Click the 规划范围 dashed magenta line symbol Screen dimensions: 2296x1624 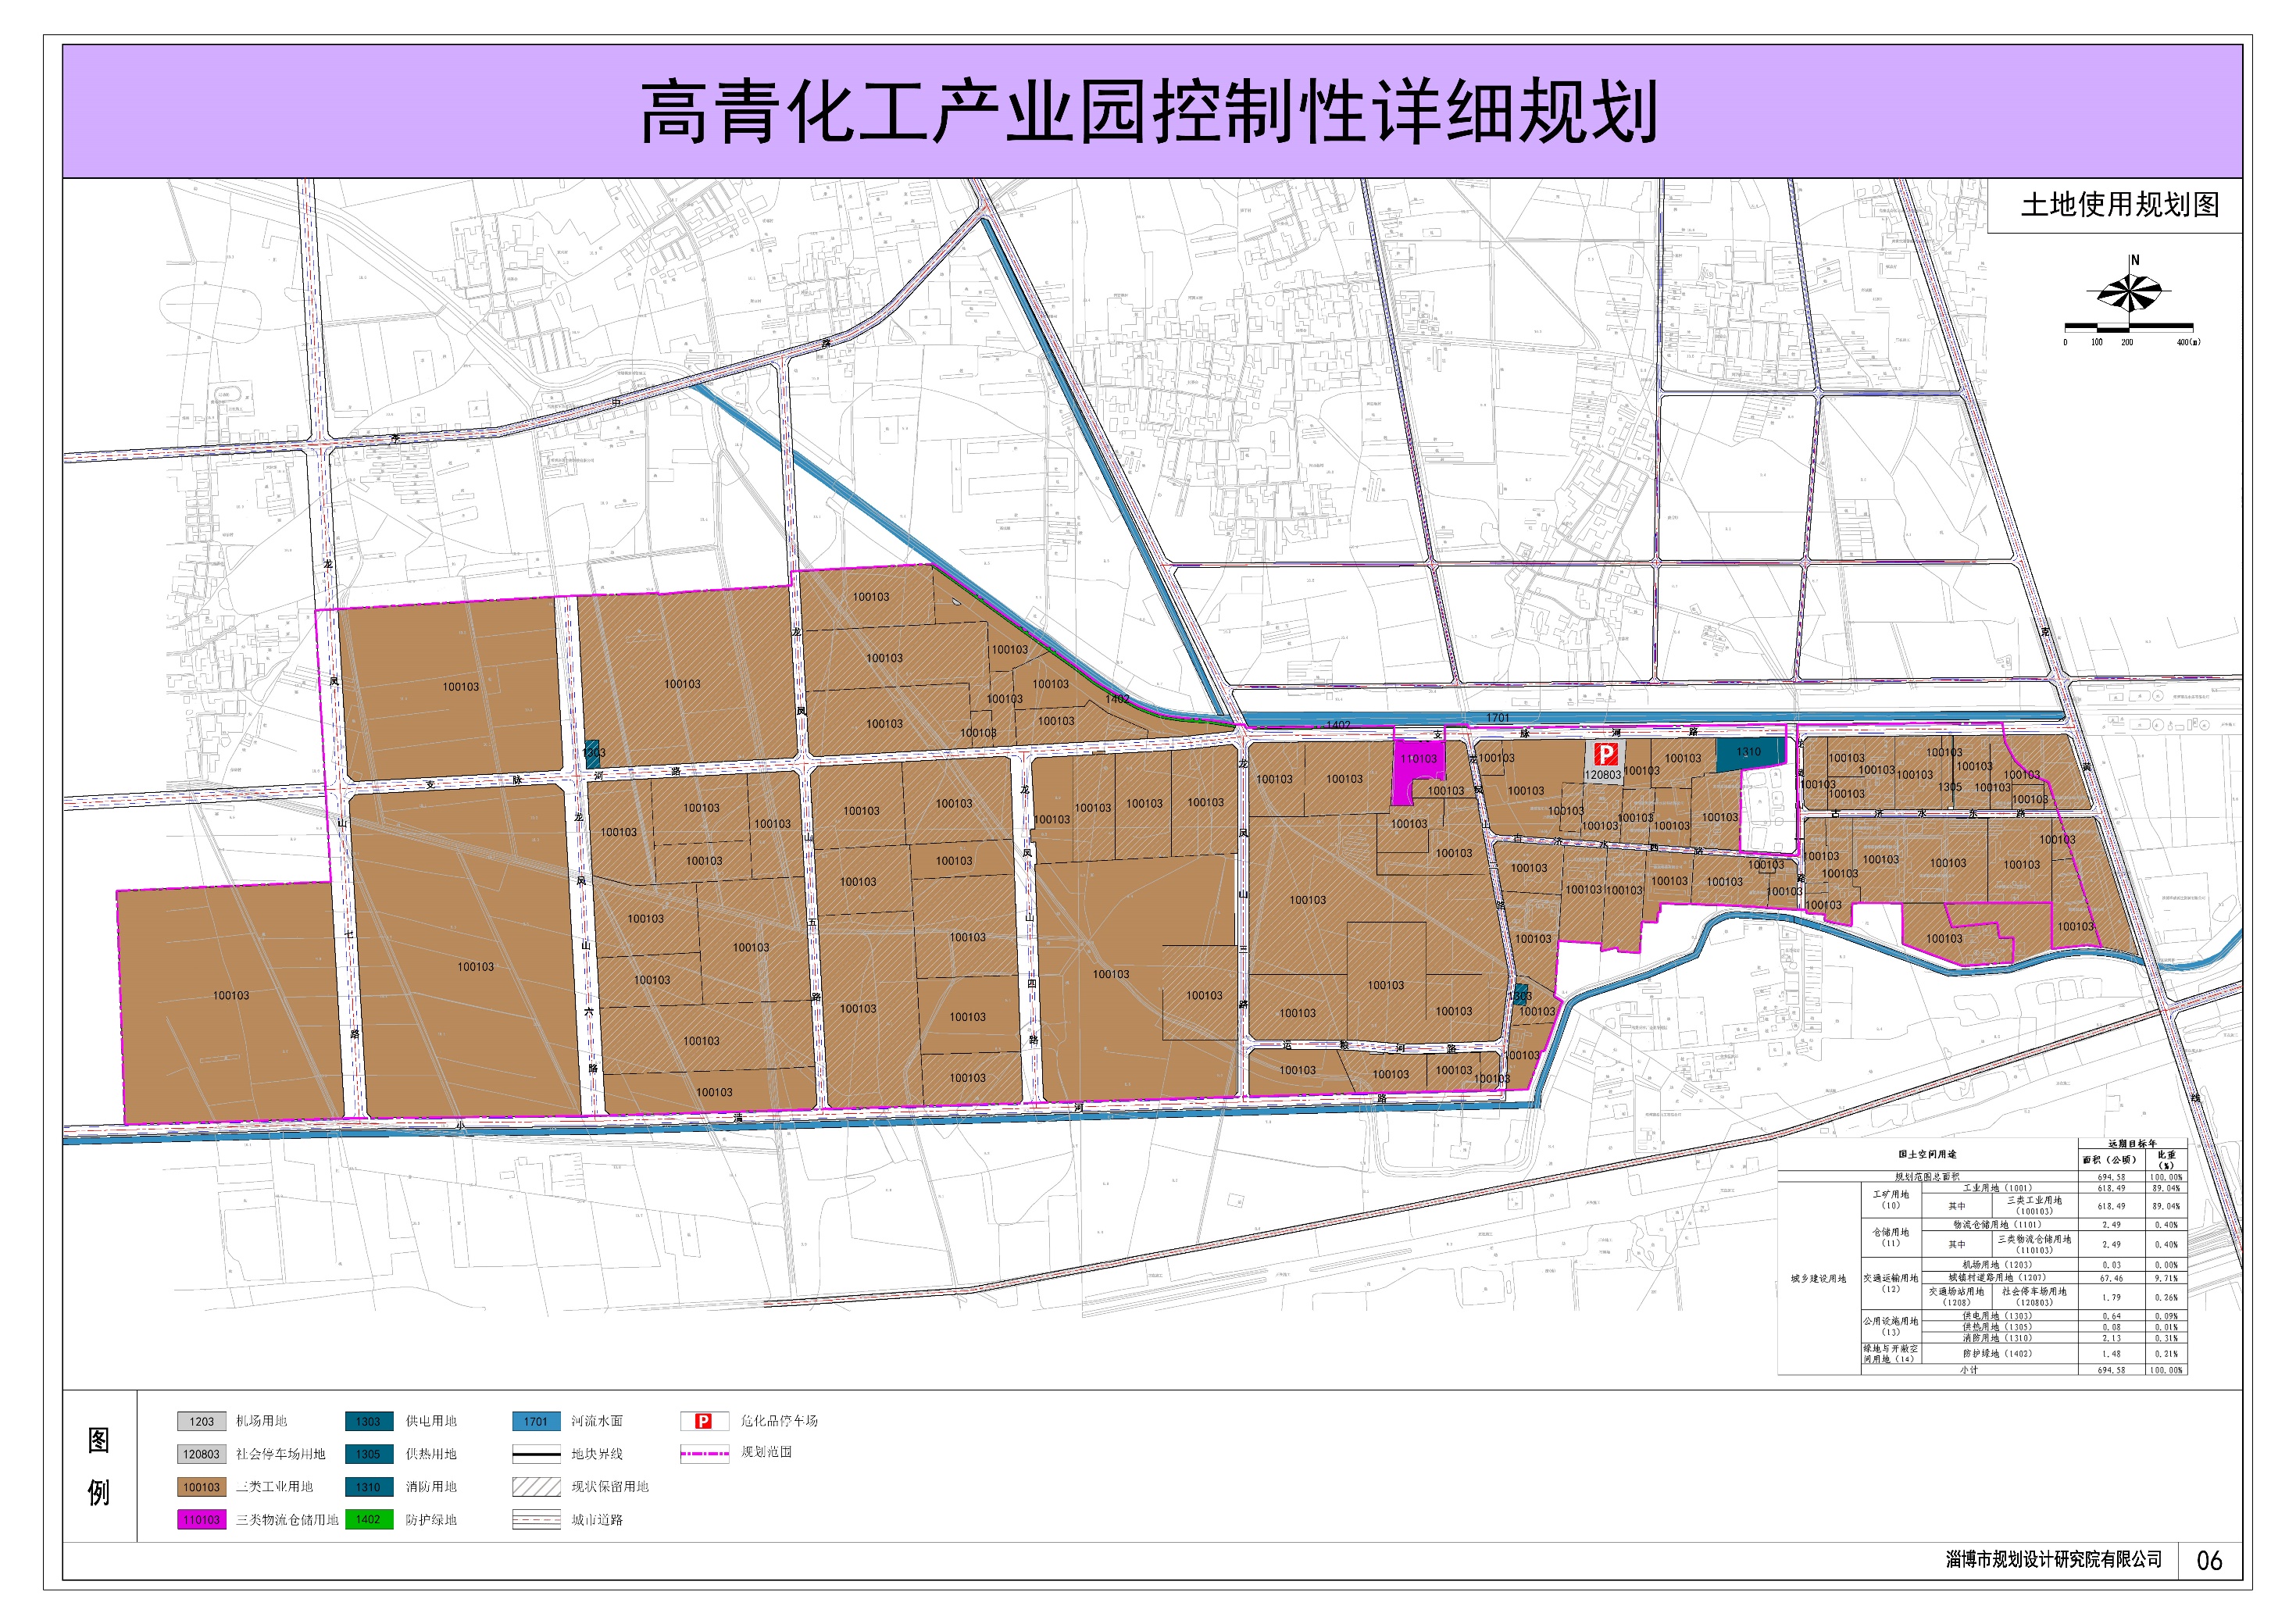[704, 1453]
